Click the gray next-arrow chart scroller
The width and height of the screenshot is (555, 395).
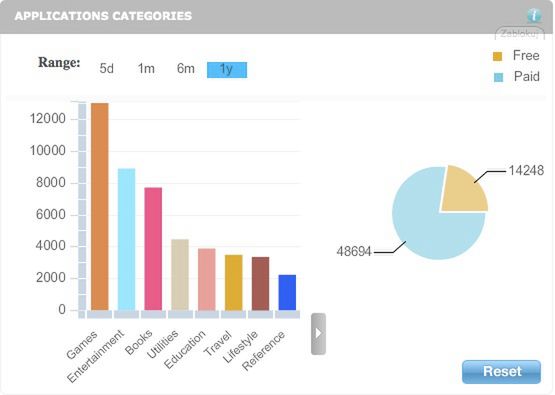[x=318, y=333]
